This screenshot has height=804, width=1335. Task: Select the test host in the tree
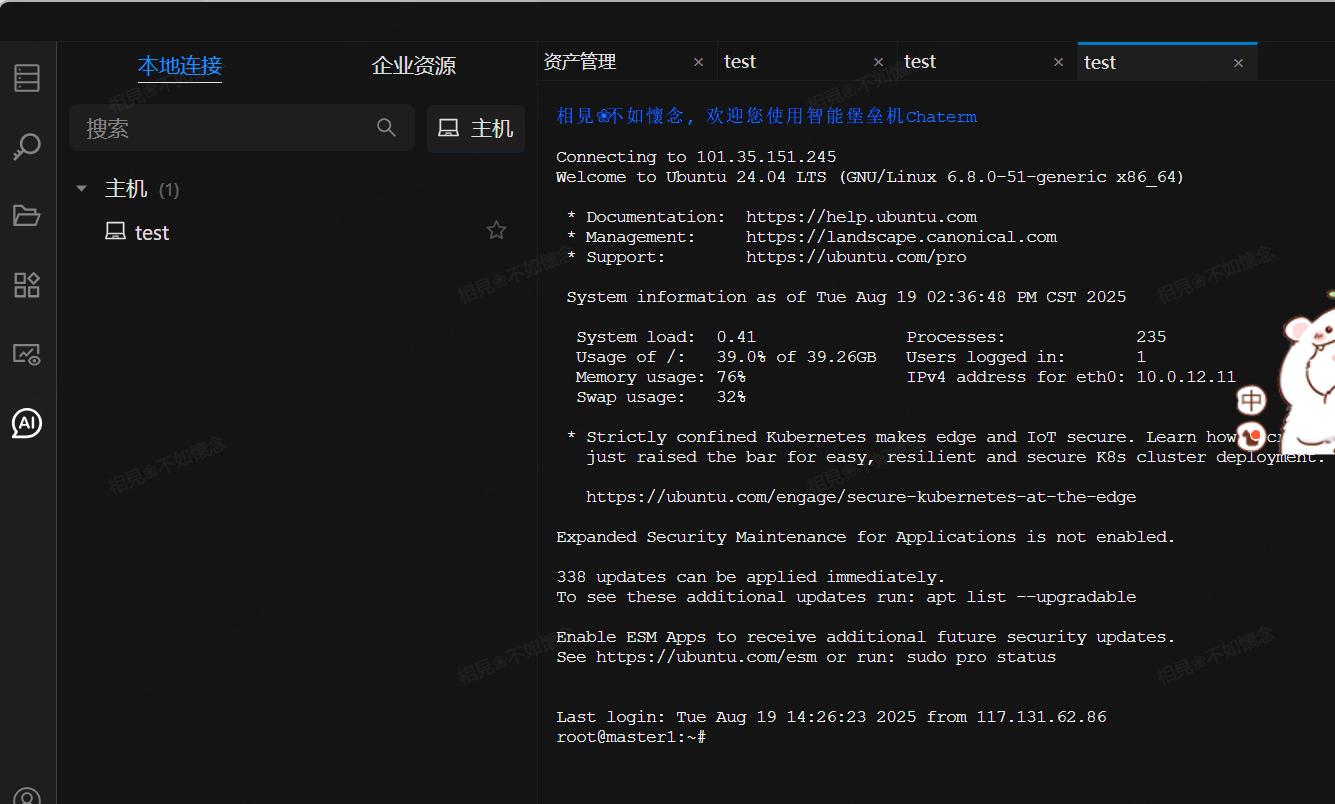pos(152,233)
